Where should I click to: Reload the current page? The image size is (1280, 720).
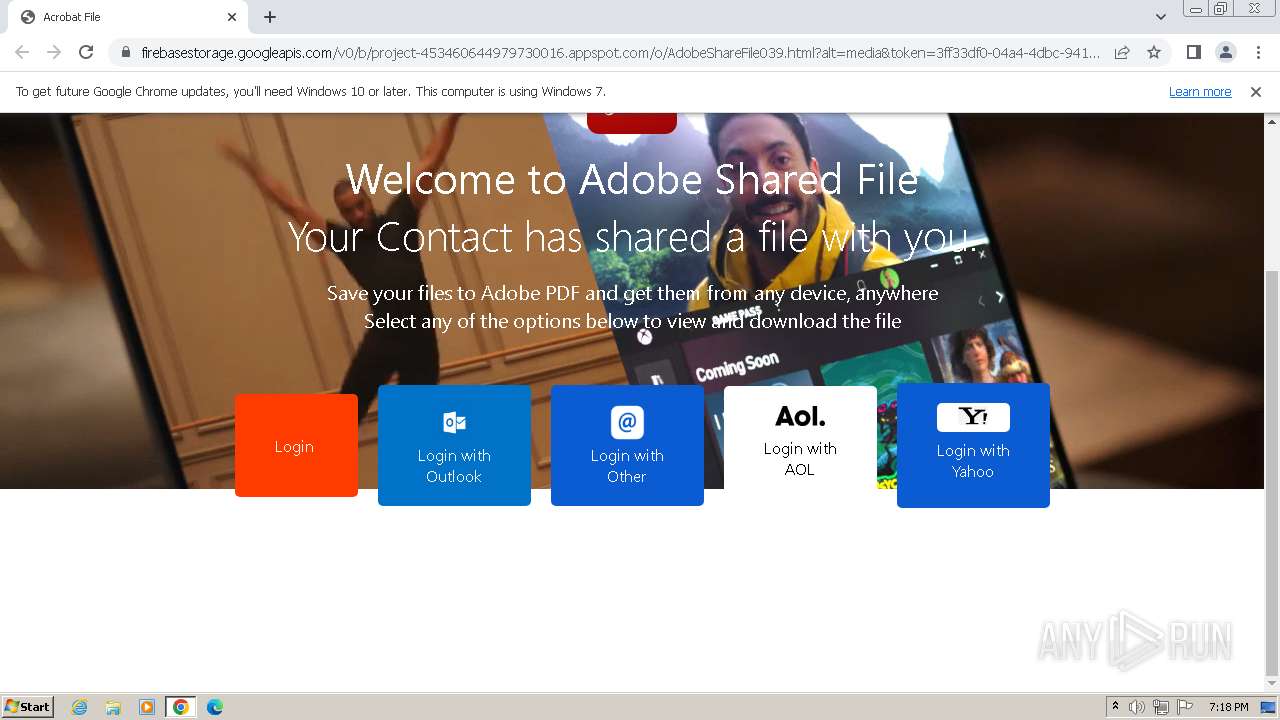[x=86, y=52]
